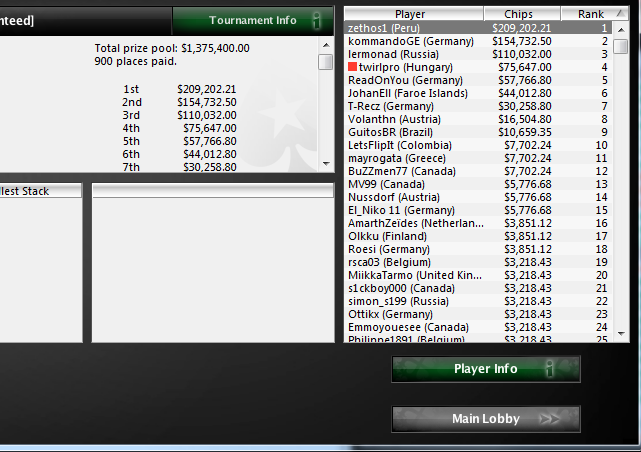Click the arrows icon on Main Lobby
Viewport: 641px width, 452px height.
tap(548, 419)
